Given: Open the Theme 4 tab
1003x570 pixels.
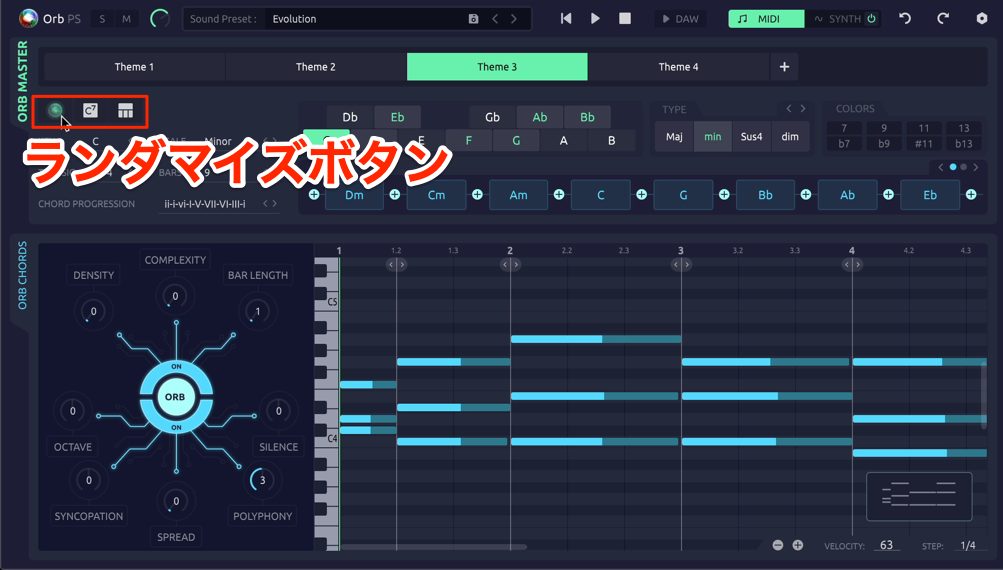Looking at the screenshot, I should tap(678, 67).
